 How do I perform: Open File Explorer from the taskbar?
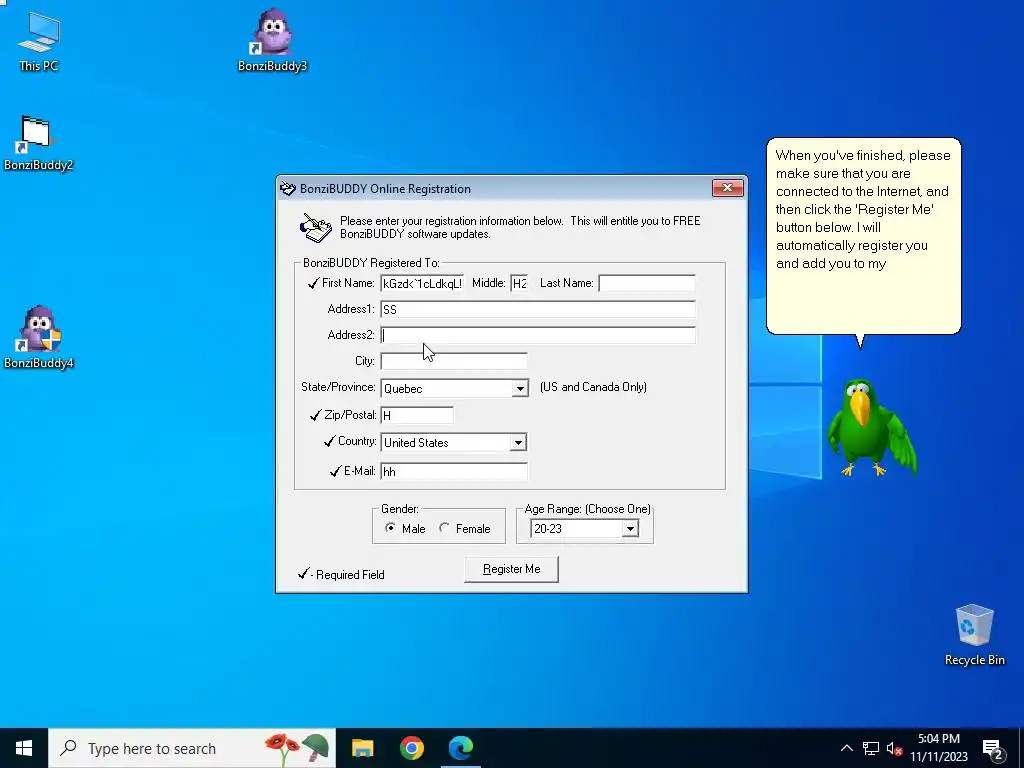pyautogui.click(x=362, y=748)
